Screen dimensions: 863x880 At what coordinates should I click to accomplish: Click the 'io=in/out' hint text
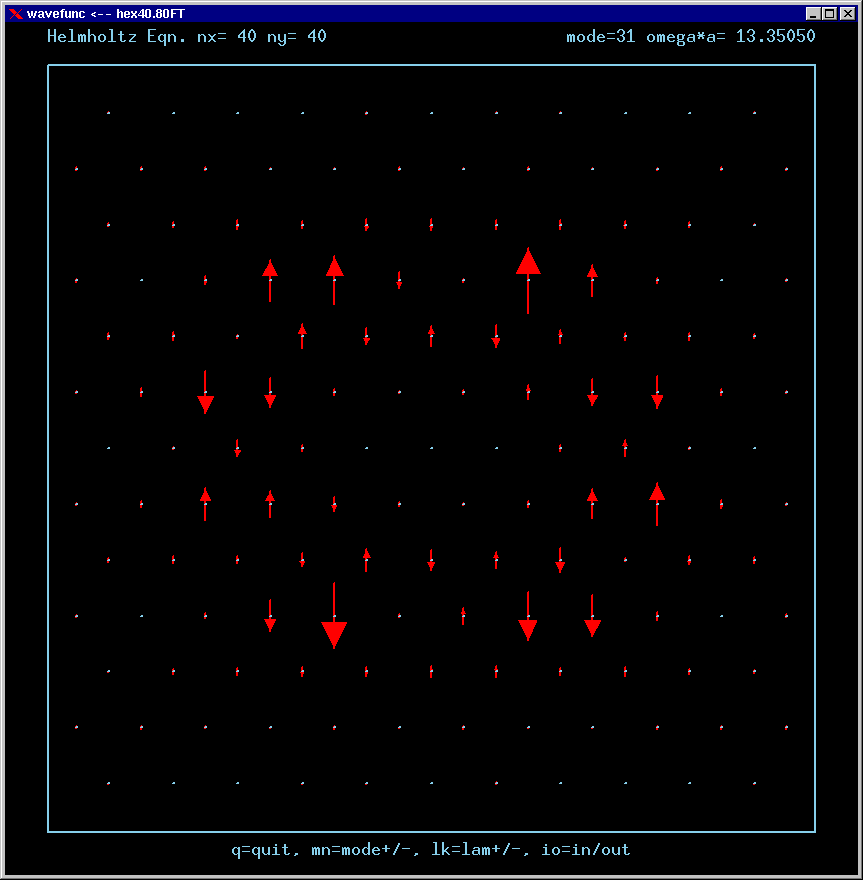tap(586, 850)
